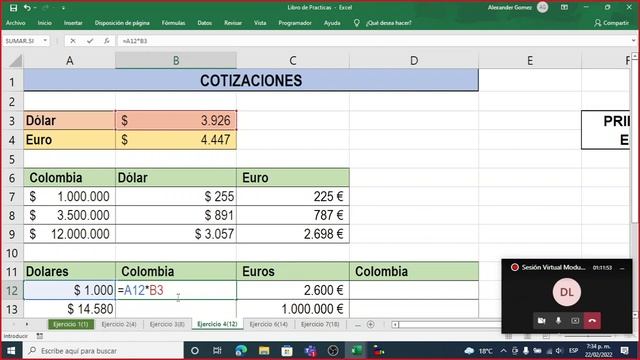Open the Revisar ribbon tab

tap(233, 23)
